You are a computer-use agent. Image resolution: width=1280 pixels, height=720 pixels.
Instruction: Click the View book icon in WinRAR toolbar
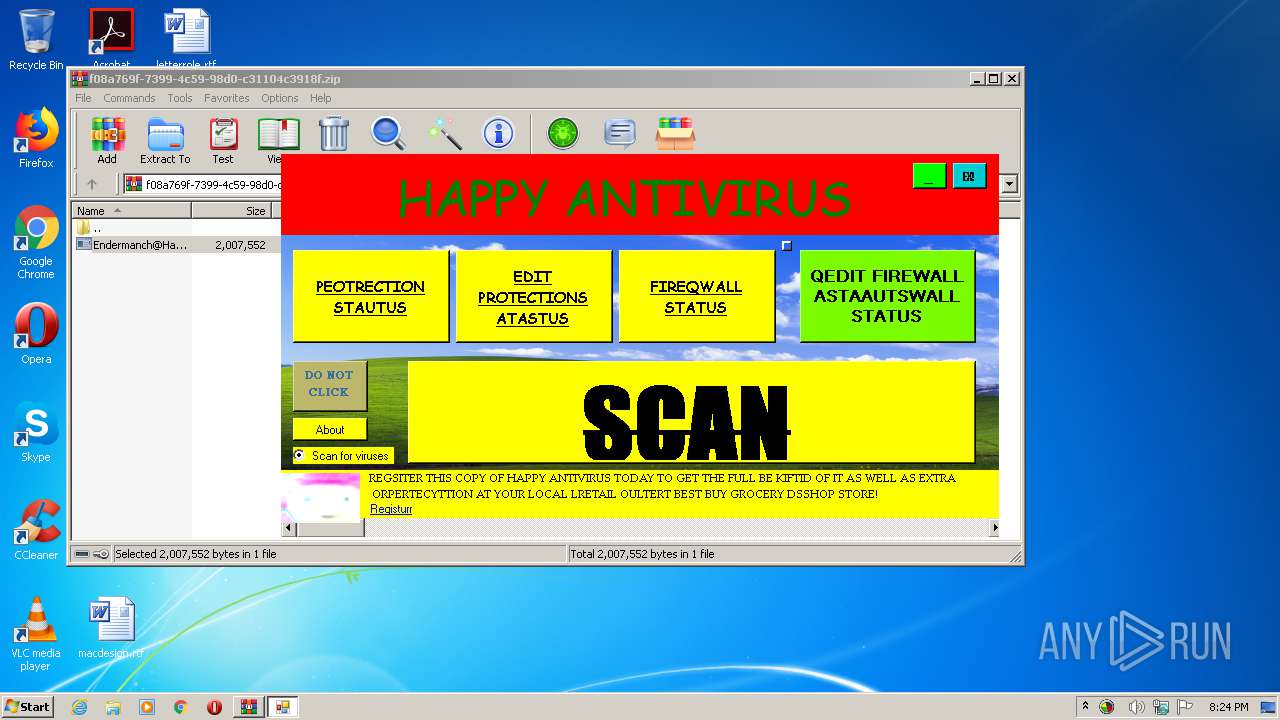tap(278, 134)
